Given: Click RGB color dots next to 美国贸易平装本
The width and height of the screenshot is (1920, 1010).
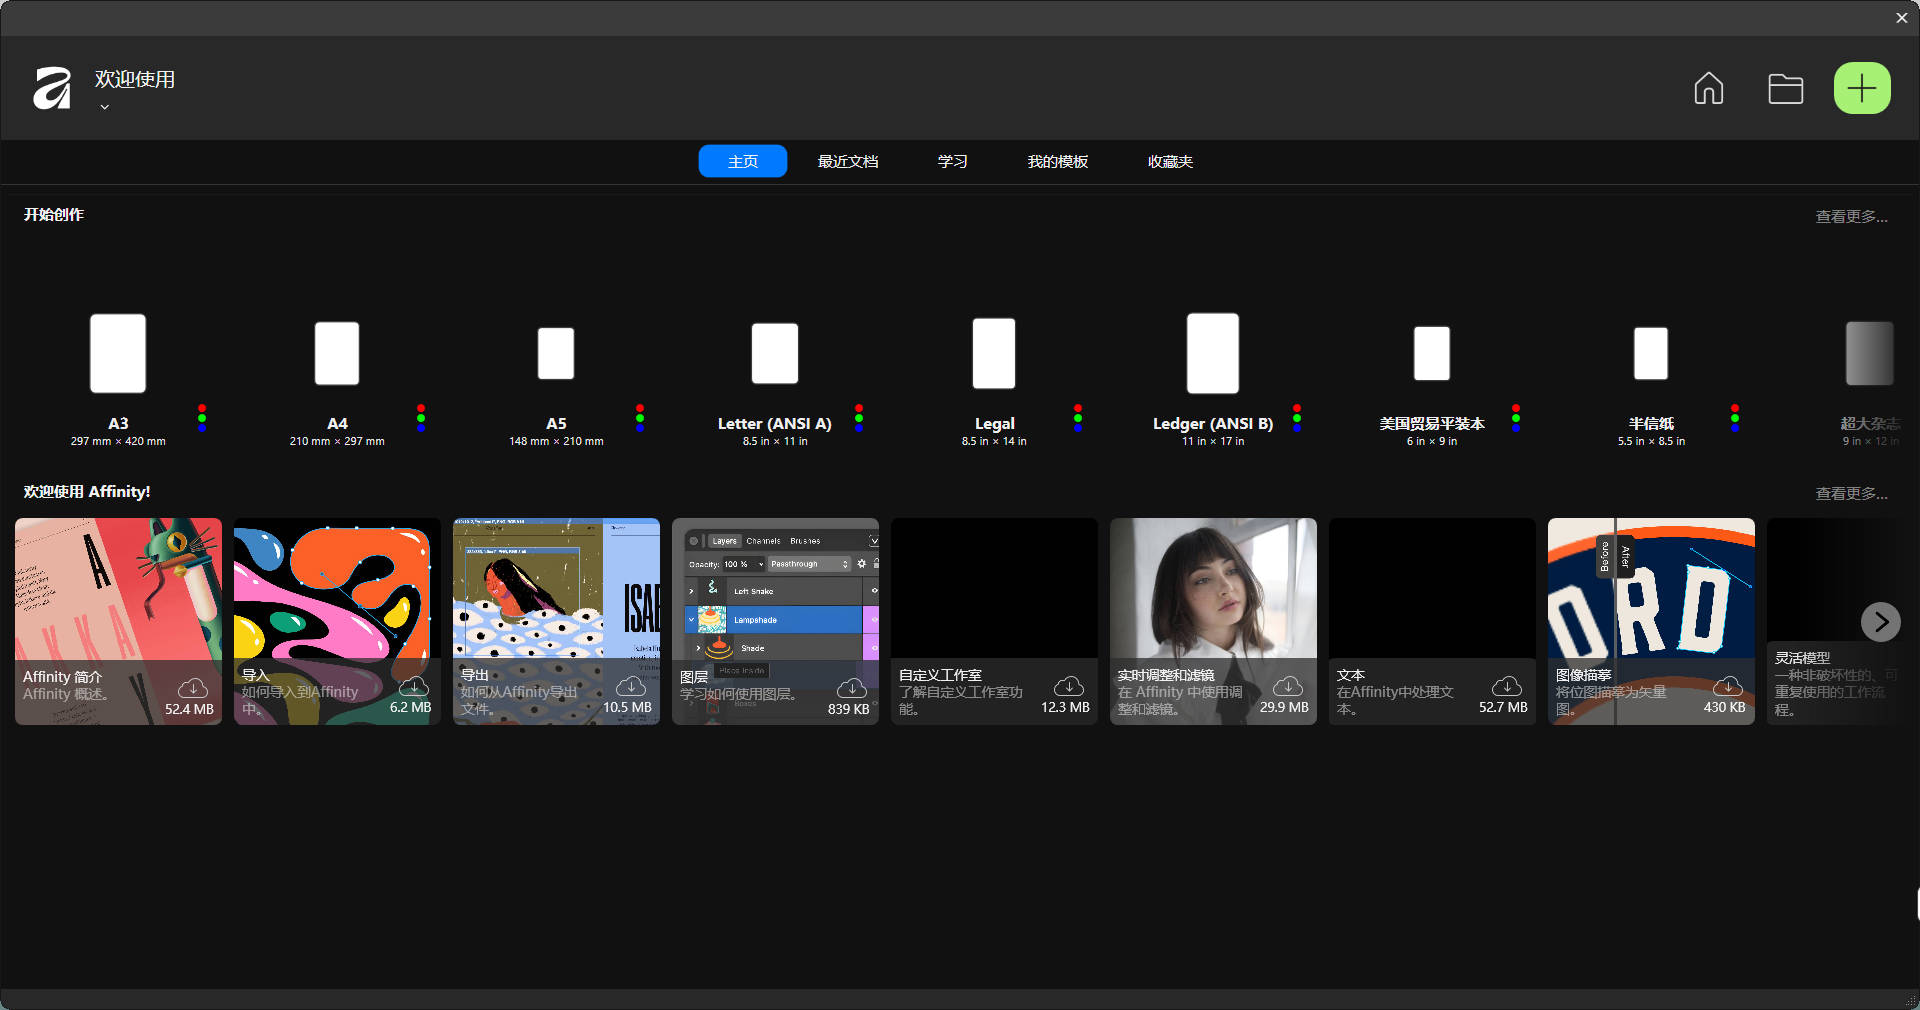Looking at the screenshot, I should click(x=1516, y=417).
